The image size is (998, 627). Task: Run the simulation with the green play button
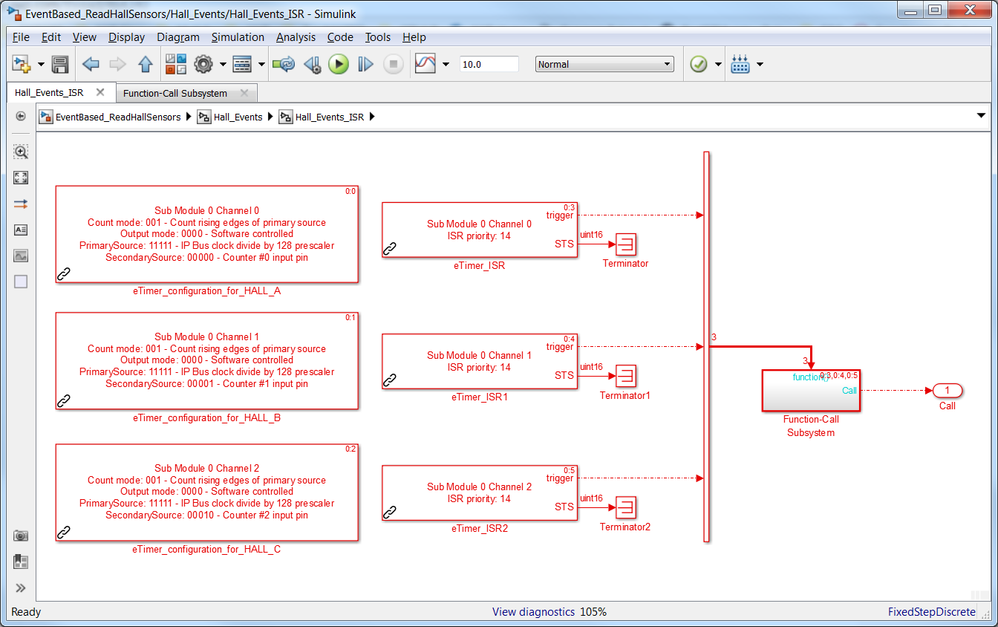tap(339, 64)
